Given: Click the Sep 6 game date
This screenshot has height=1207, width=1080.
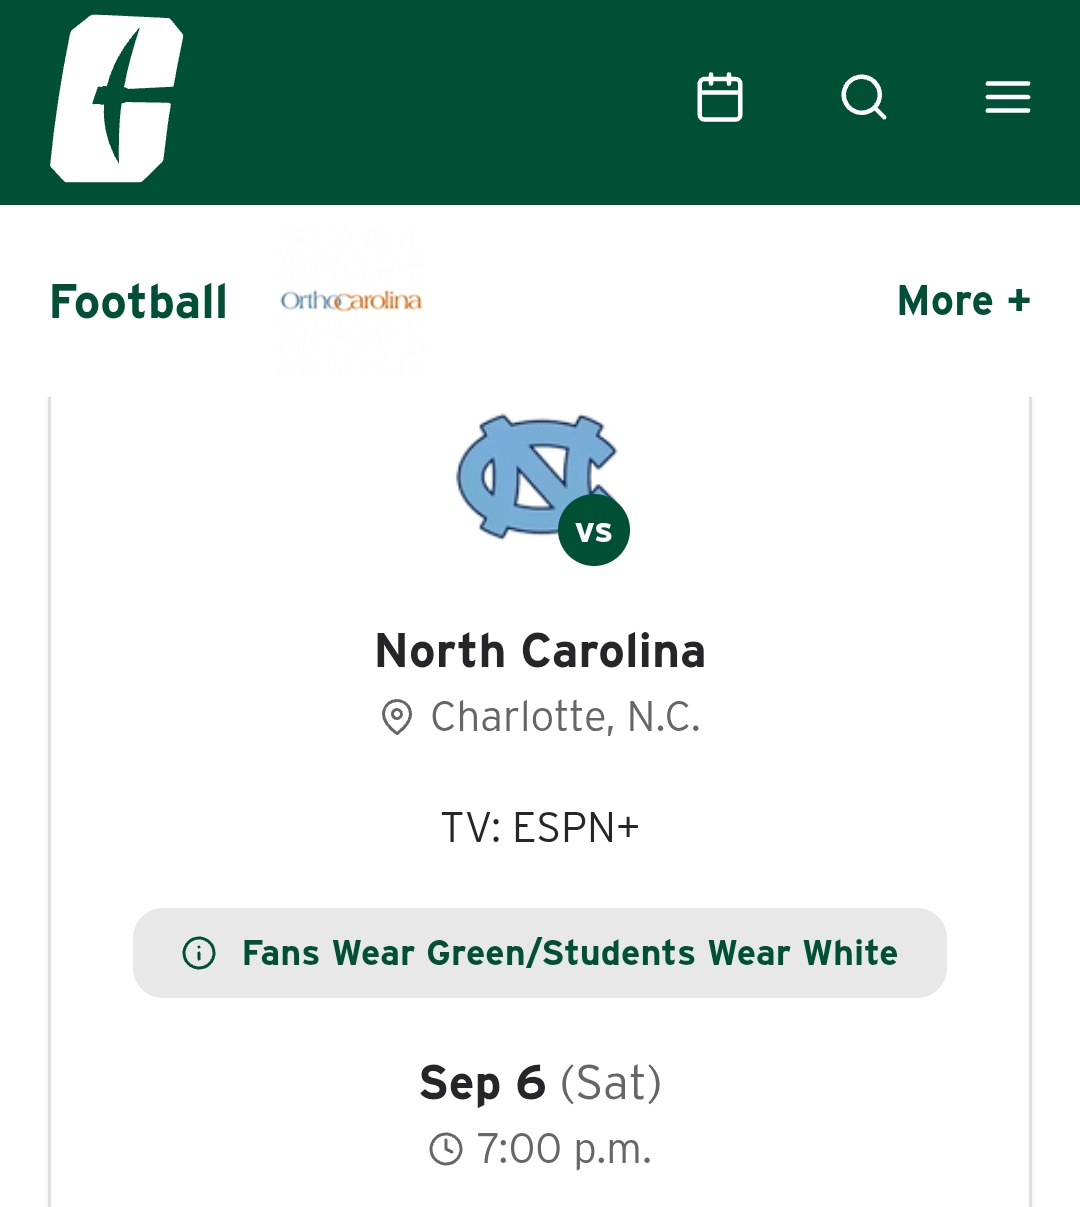Looking at the screenshot, I should (x=483, y=1083).
